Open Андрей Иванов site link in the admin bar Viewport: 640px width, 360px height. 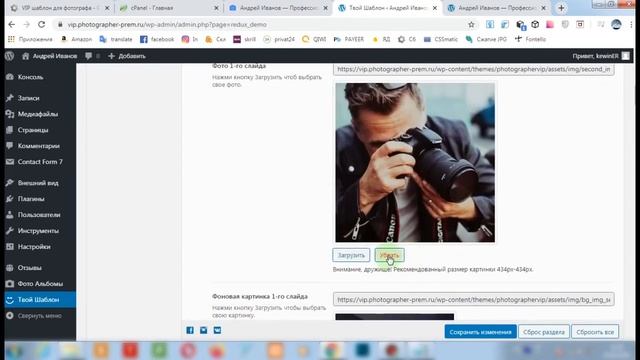click(x=49, y=56)
